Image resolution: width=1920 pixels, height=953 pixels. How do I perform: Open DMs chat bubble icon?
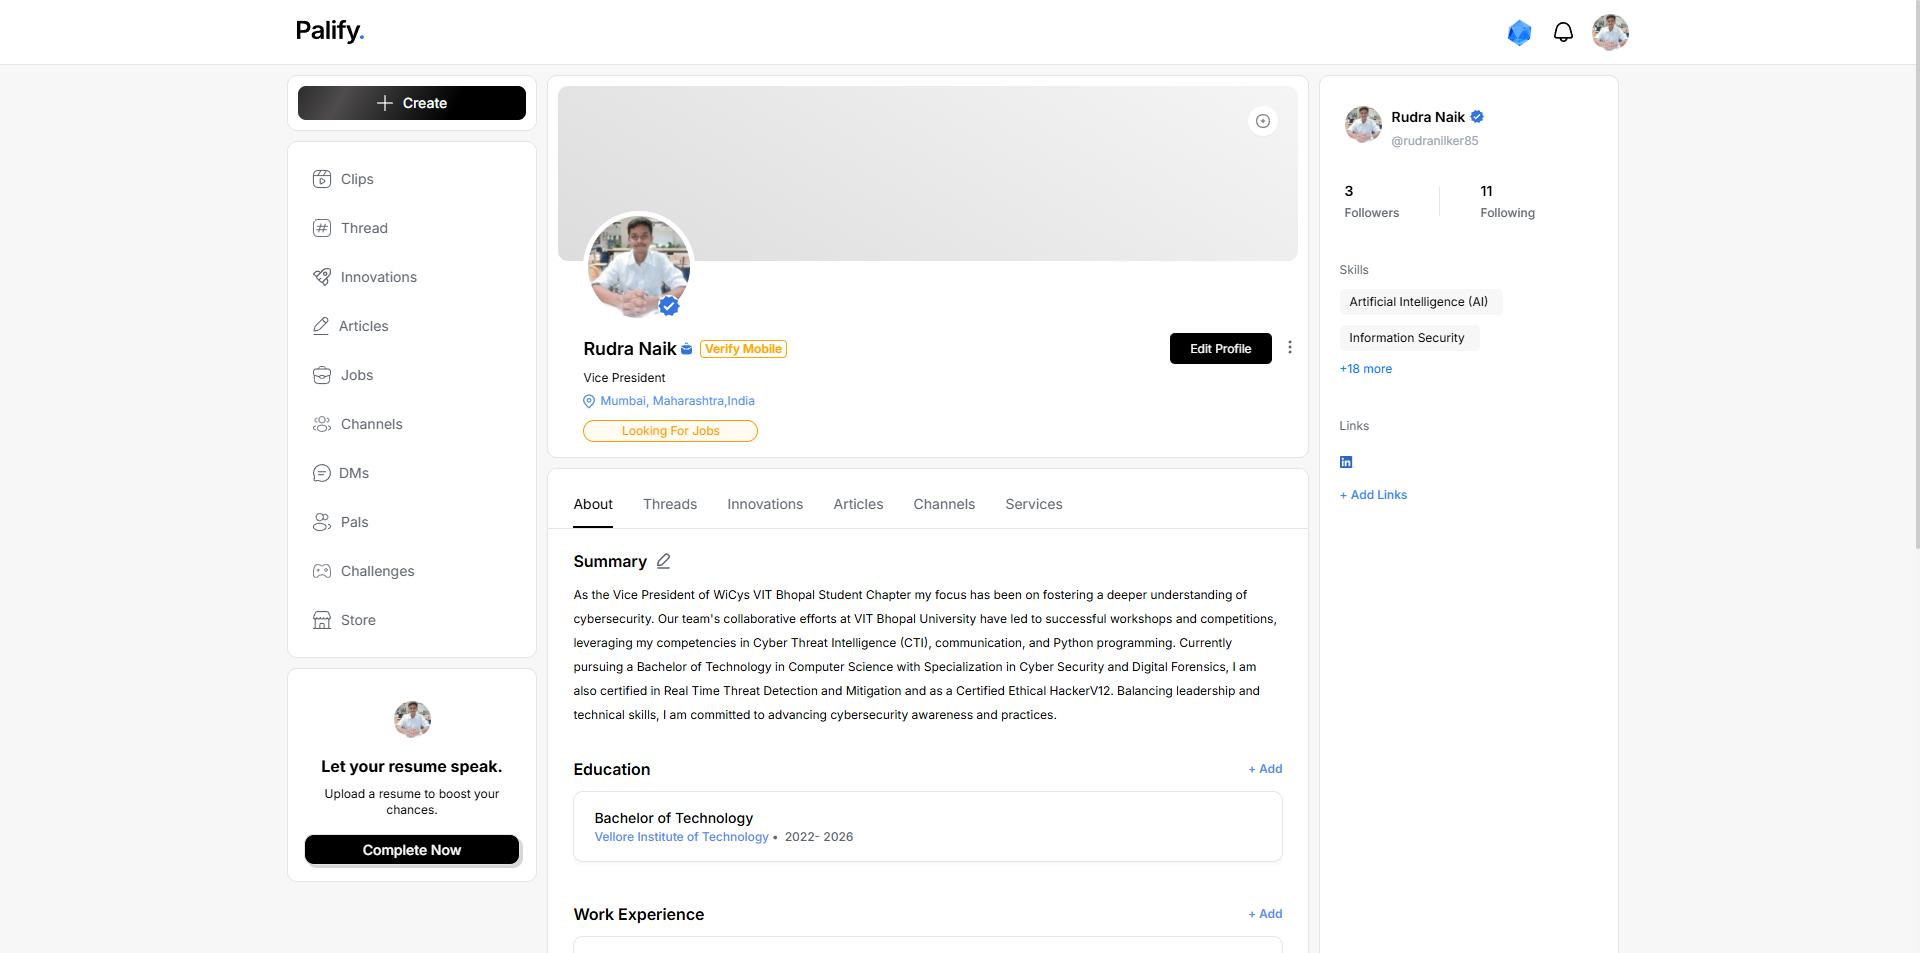tap(321, 473)
